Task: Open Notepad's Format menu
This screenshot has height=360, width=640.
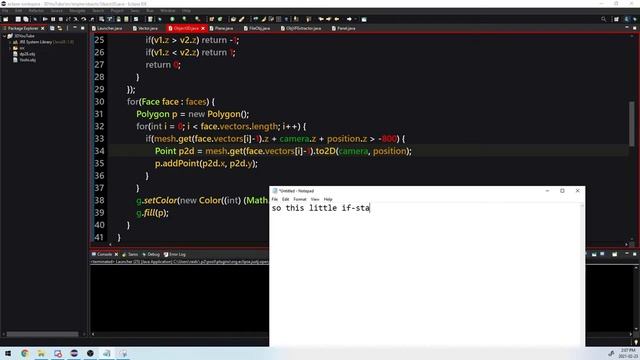Action: click(300, 199)
